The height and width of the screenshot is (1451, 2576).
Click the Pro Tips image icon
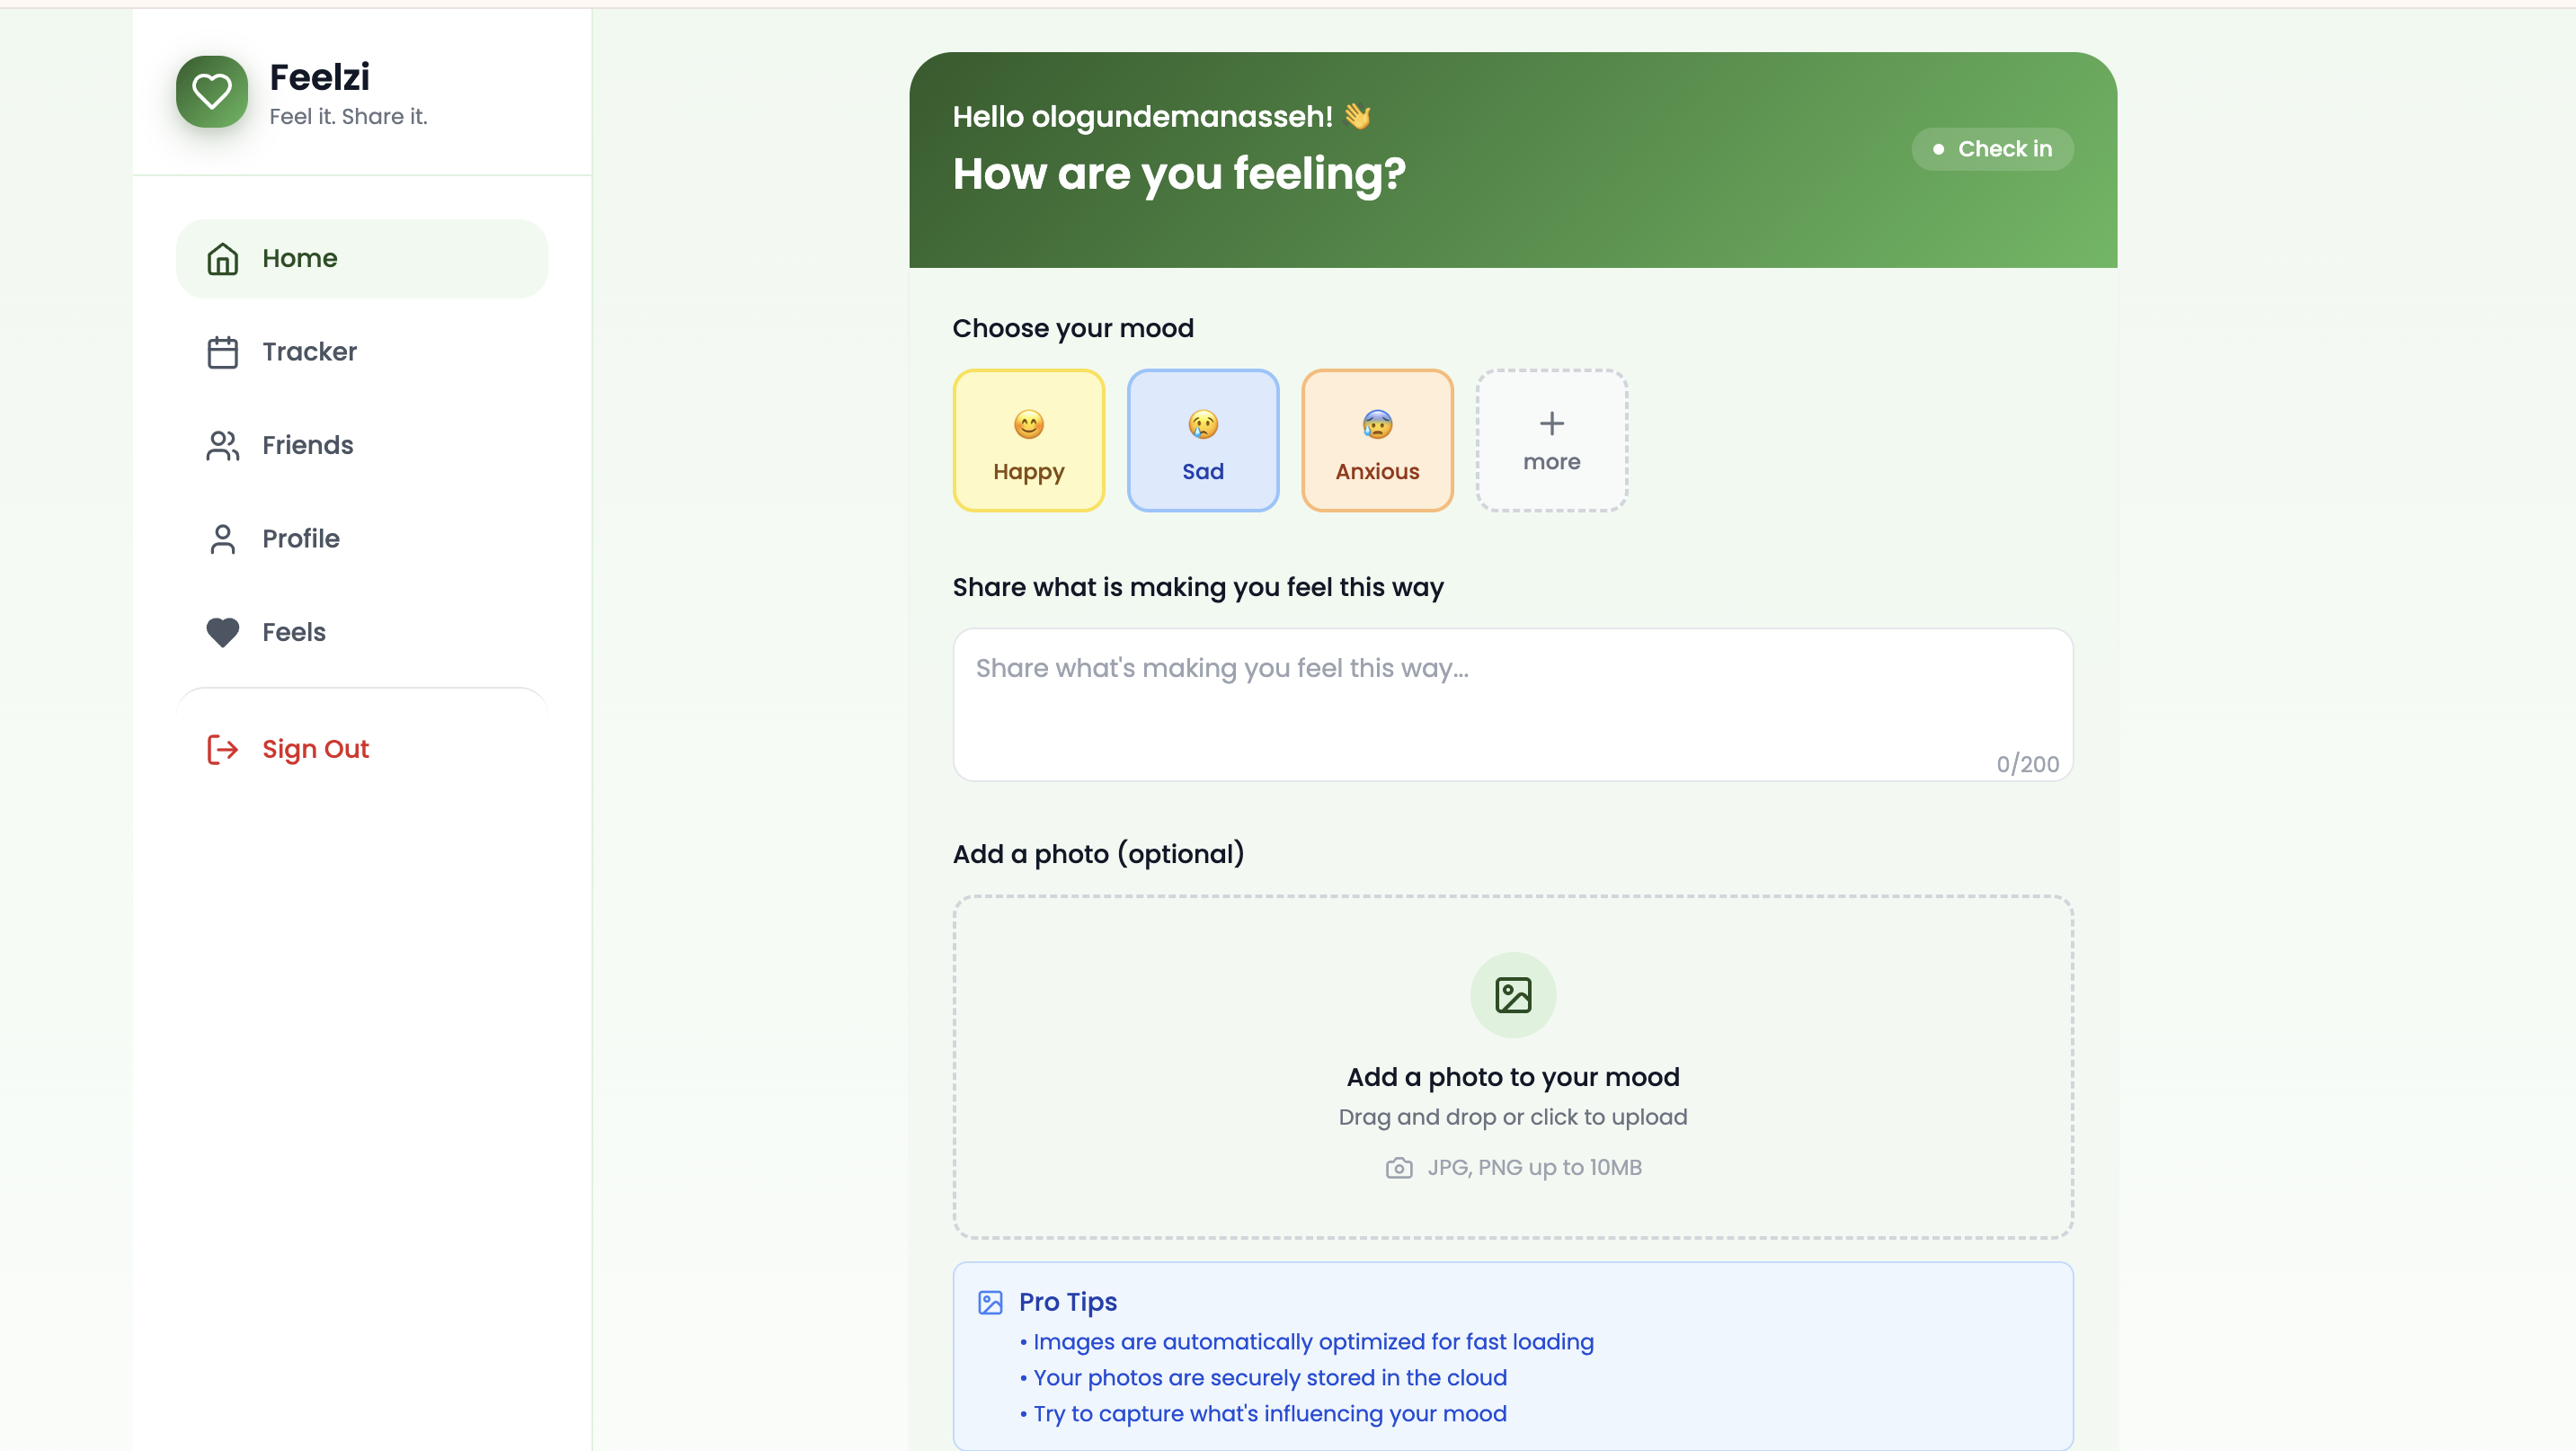coord(990,1302)
